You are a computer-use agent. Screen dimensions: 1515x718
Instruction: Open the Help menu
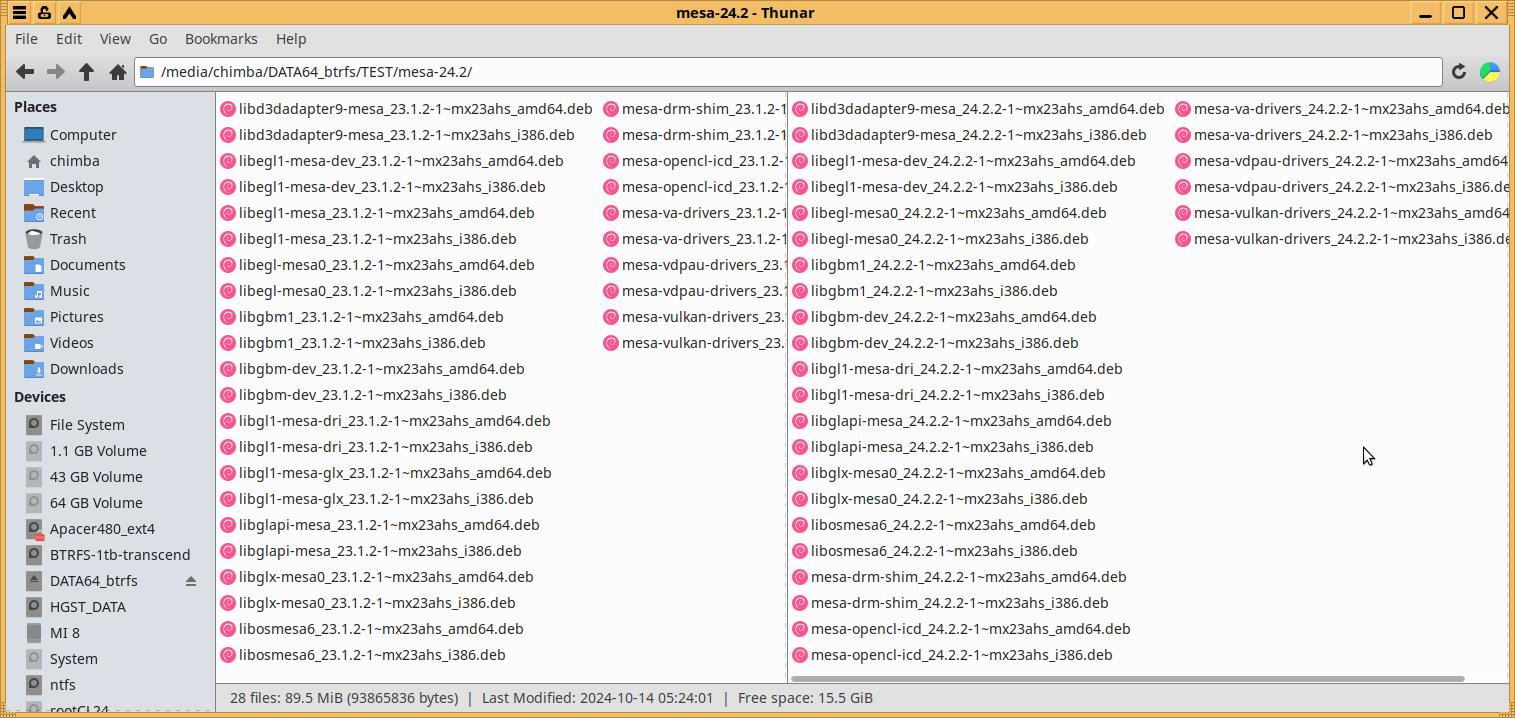[291, 39]
